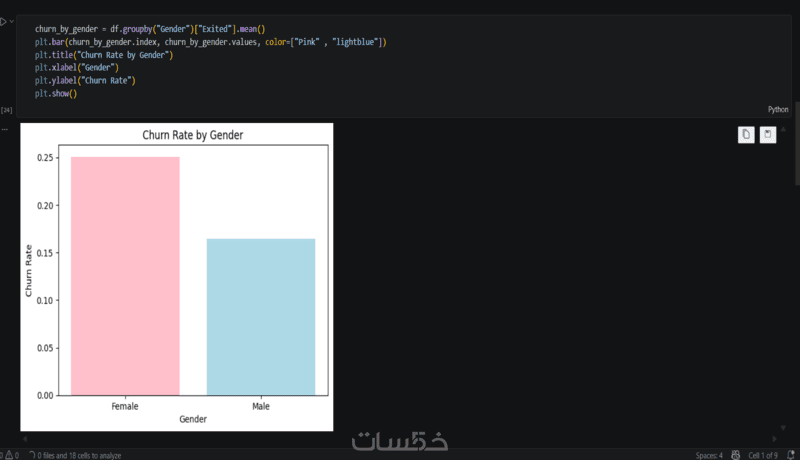Expand the run options chevron beside play
This screenshot has width=800, height=460.
(12, 21)
